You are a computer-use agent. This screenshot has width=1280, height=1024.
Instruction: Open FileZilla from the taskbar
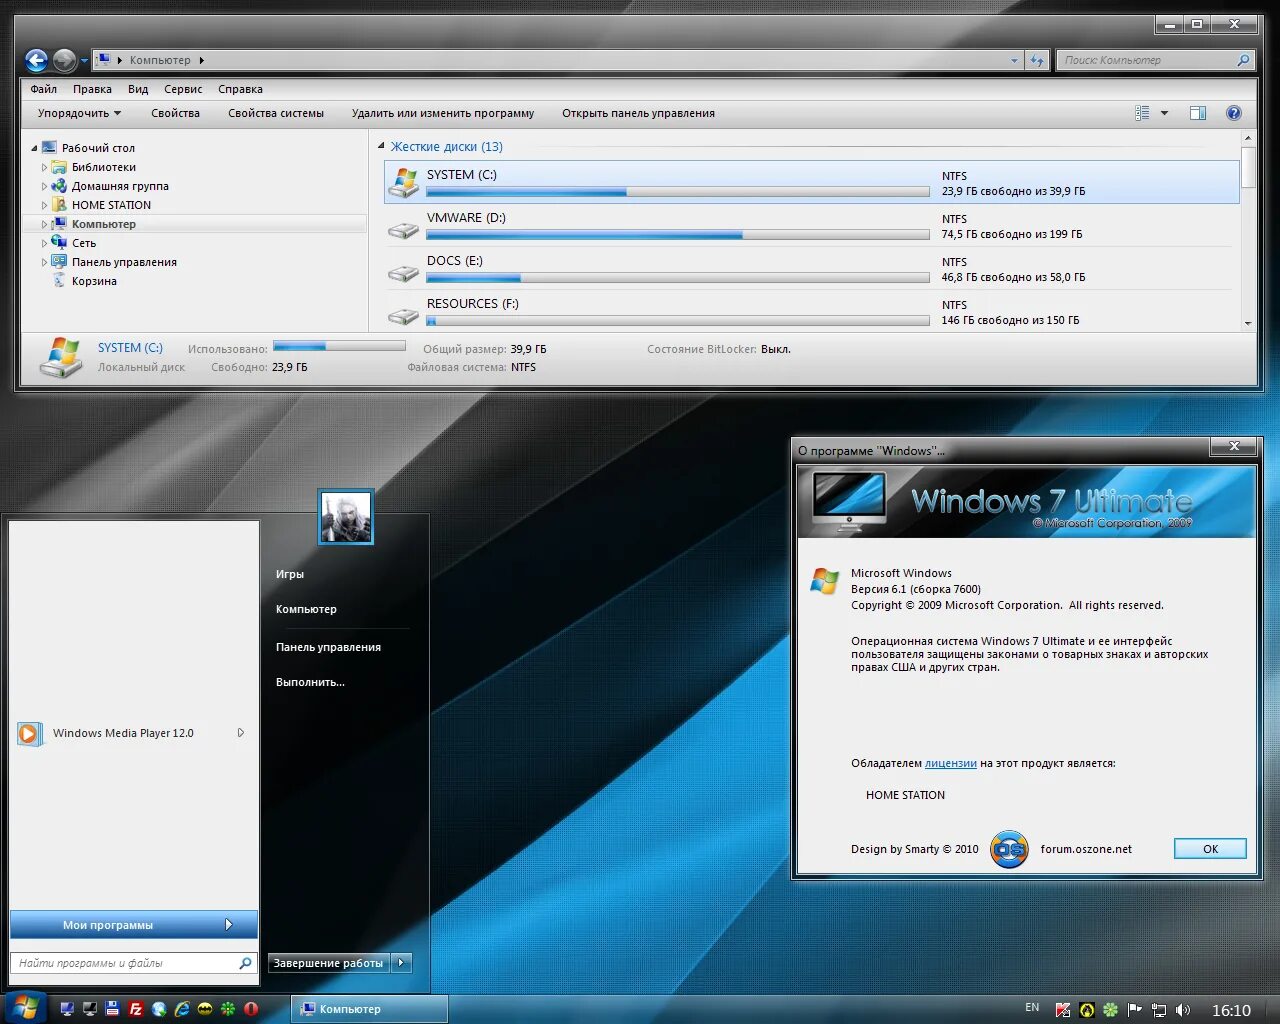(136, 1009)
